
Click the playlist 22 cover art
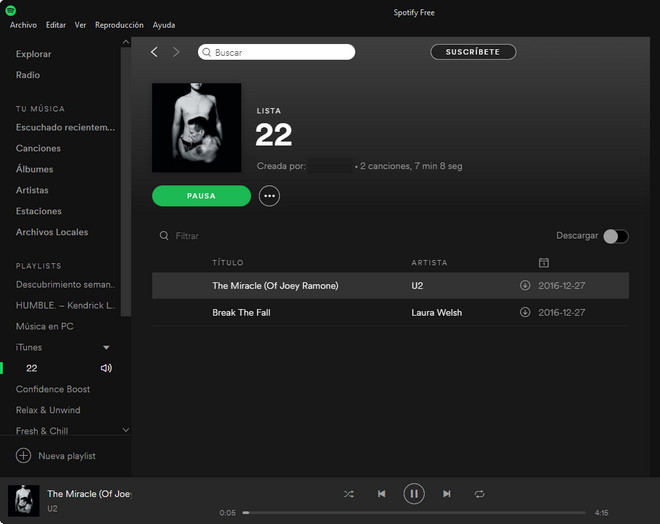197,128
